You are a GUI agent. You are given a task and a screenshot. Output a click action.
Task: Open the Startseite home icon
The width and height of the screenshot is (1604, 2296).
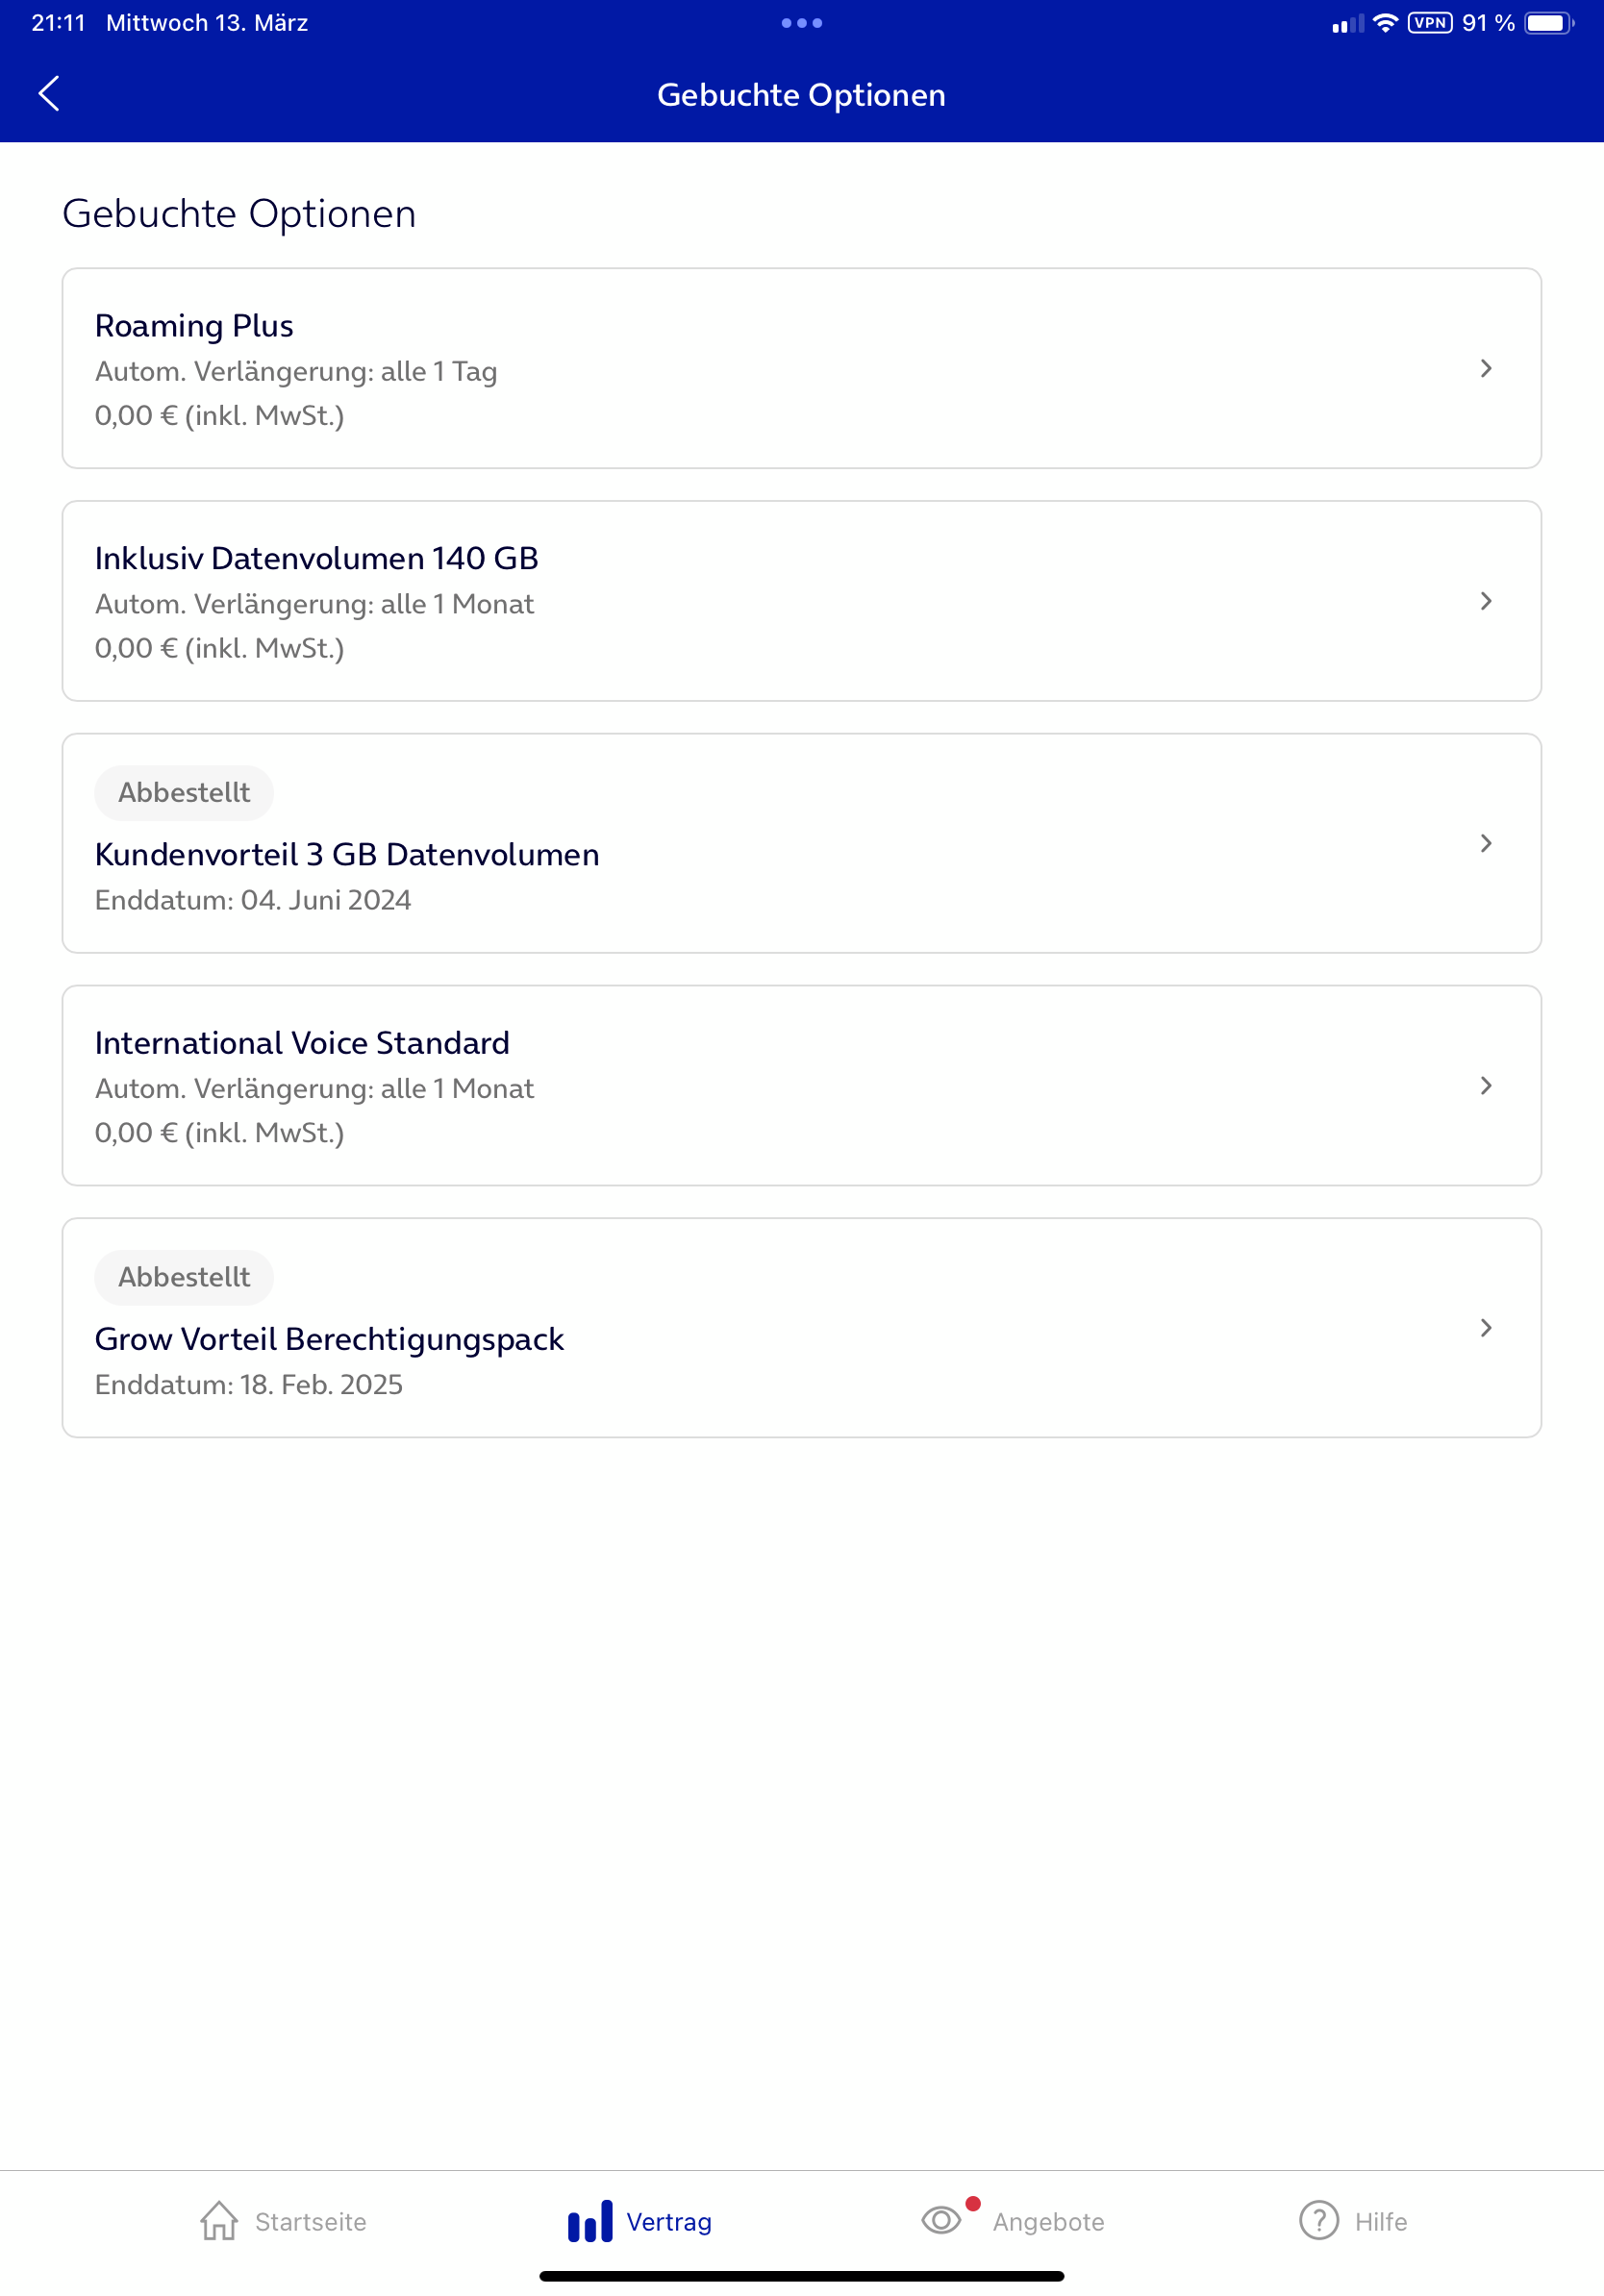[x=219, y=2221]
